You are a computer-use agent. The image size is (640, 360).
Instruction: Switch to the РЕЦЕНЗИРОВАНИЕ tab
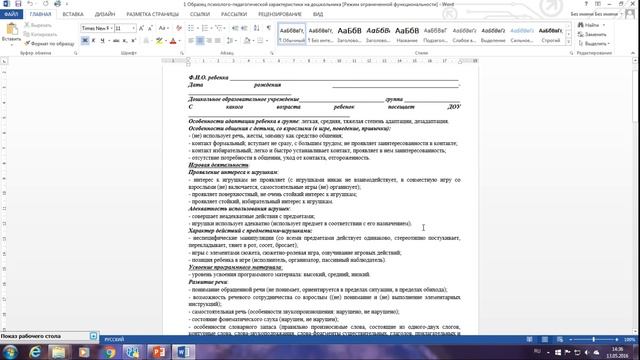point(280,14)
